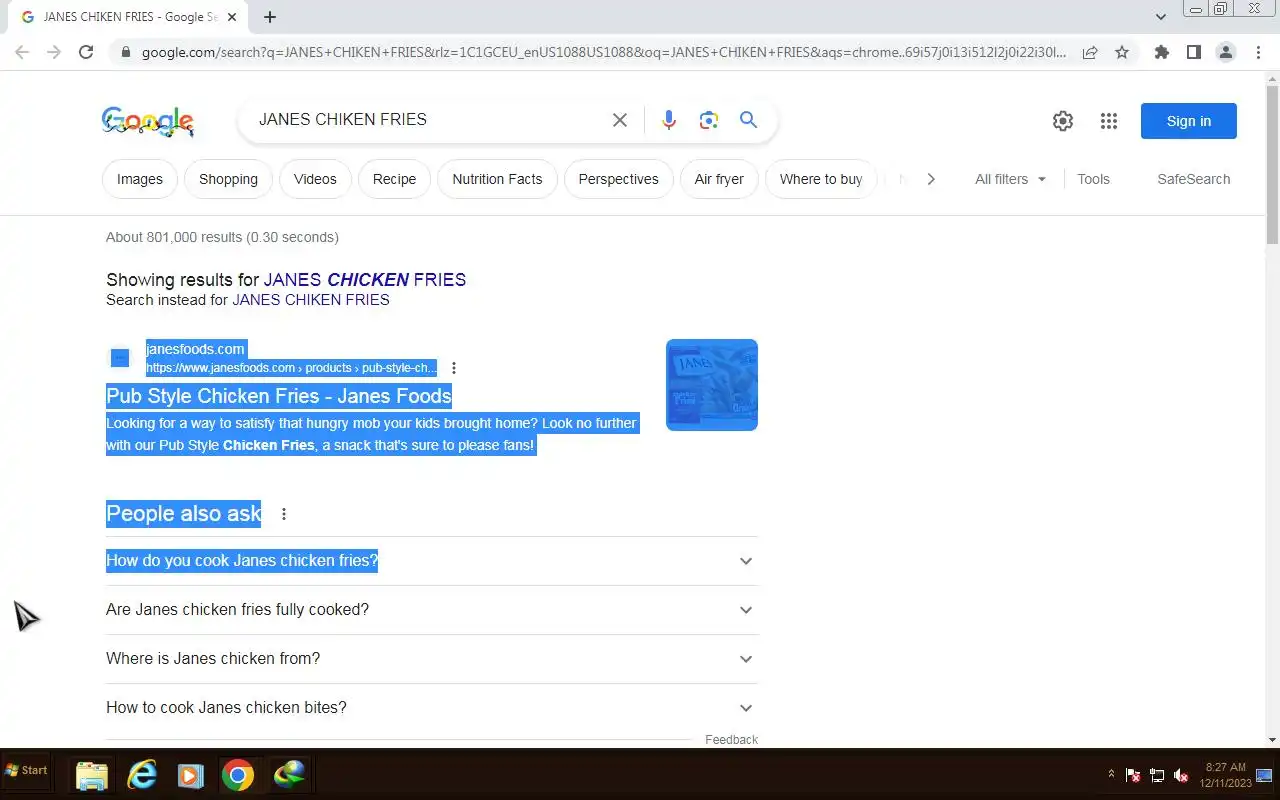Open more options for janesfoods result
The height and width of the screenshot is (800, 1280).
pos(454,368)
